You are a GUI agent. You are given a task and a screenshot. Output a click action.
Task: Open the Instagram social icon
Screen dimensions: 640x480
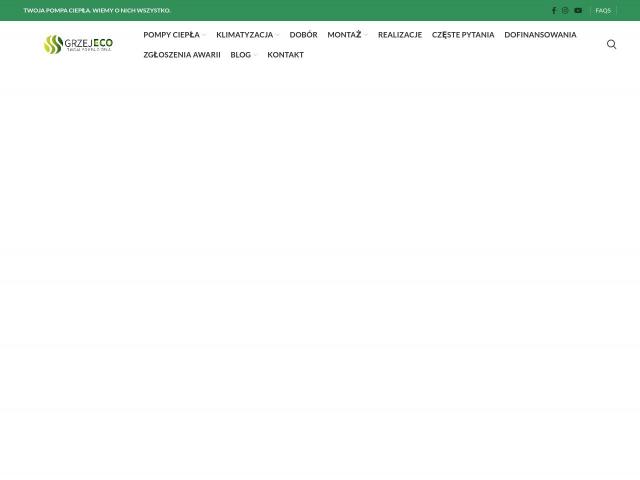[565, 11]
